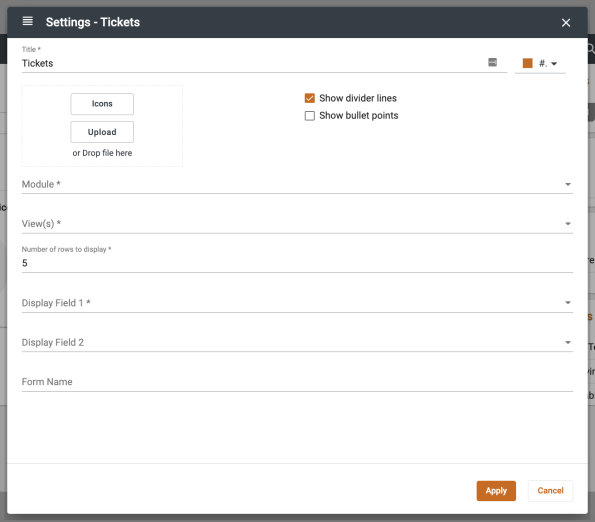Open the Display Field 1 dropdown
Image resolution: width=595 pixels, height=522 pixels.
click(x=297, y=303)
